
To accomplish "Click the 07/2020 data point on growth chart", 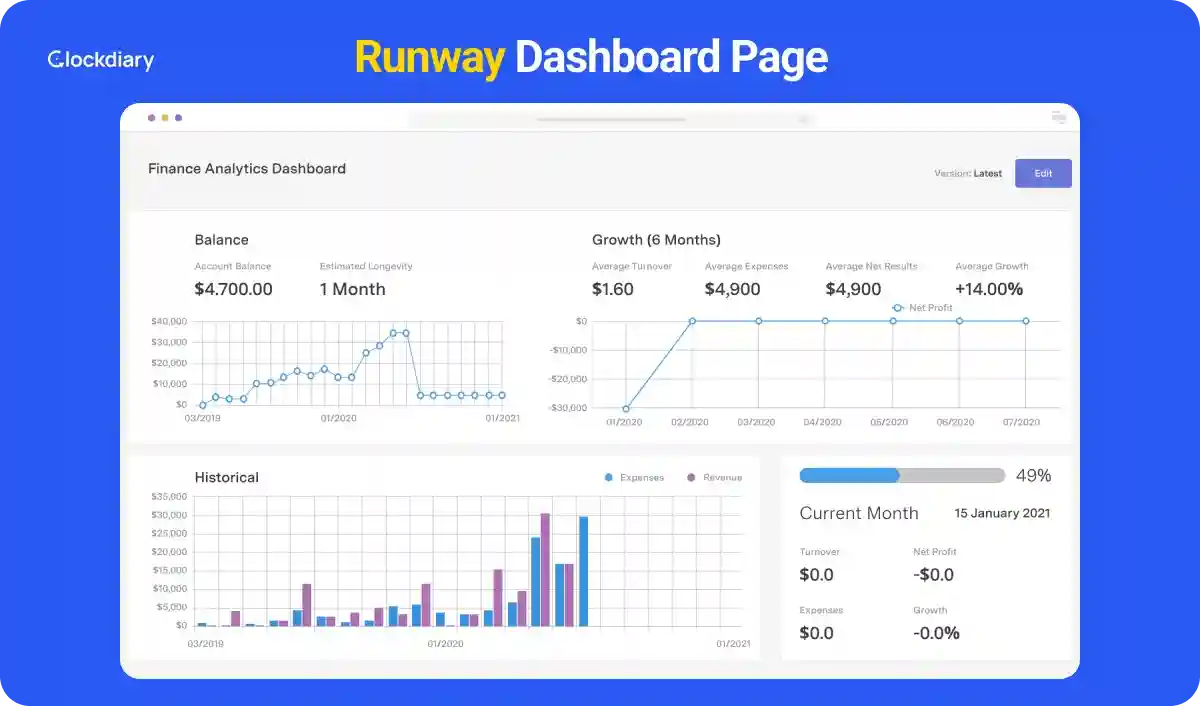I will [1026, 321].
